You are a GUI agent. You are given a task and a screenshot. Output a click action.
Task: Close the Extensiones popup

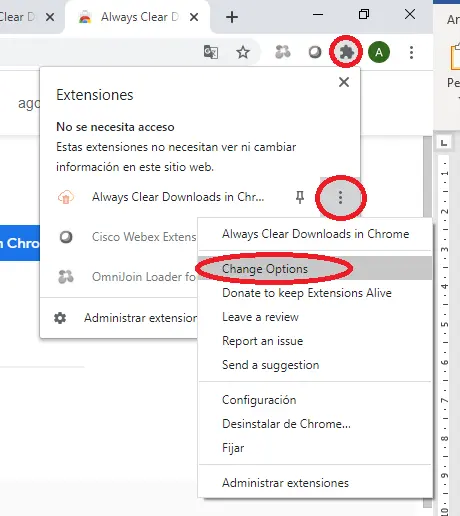(344, 82)
